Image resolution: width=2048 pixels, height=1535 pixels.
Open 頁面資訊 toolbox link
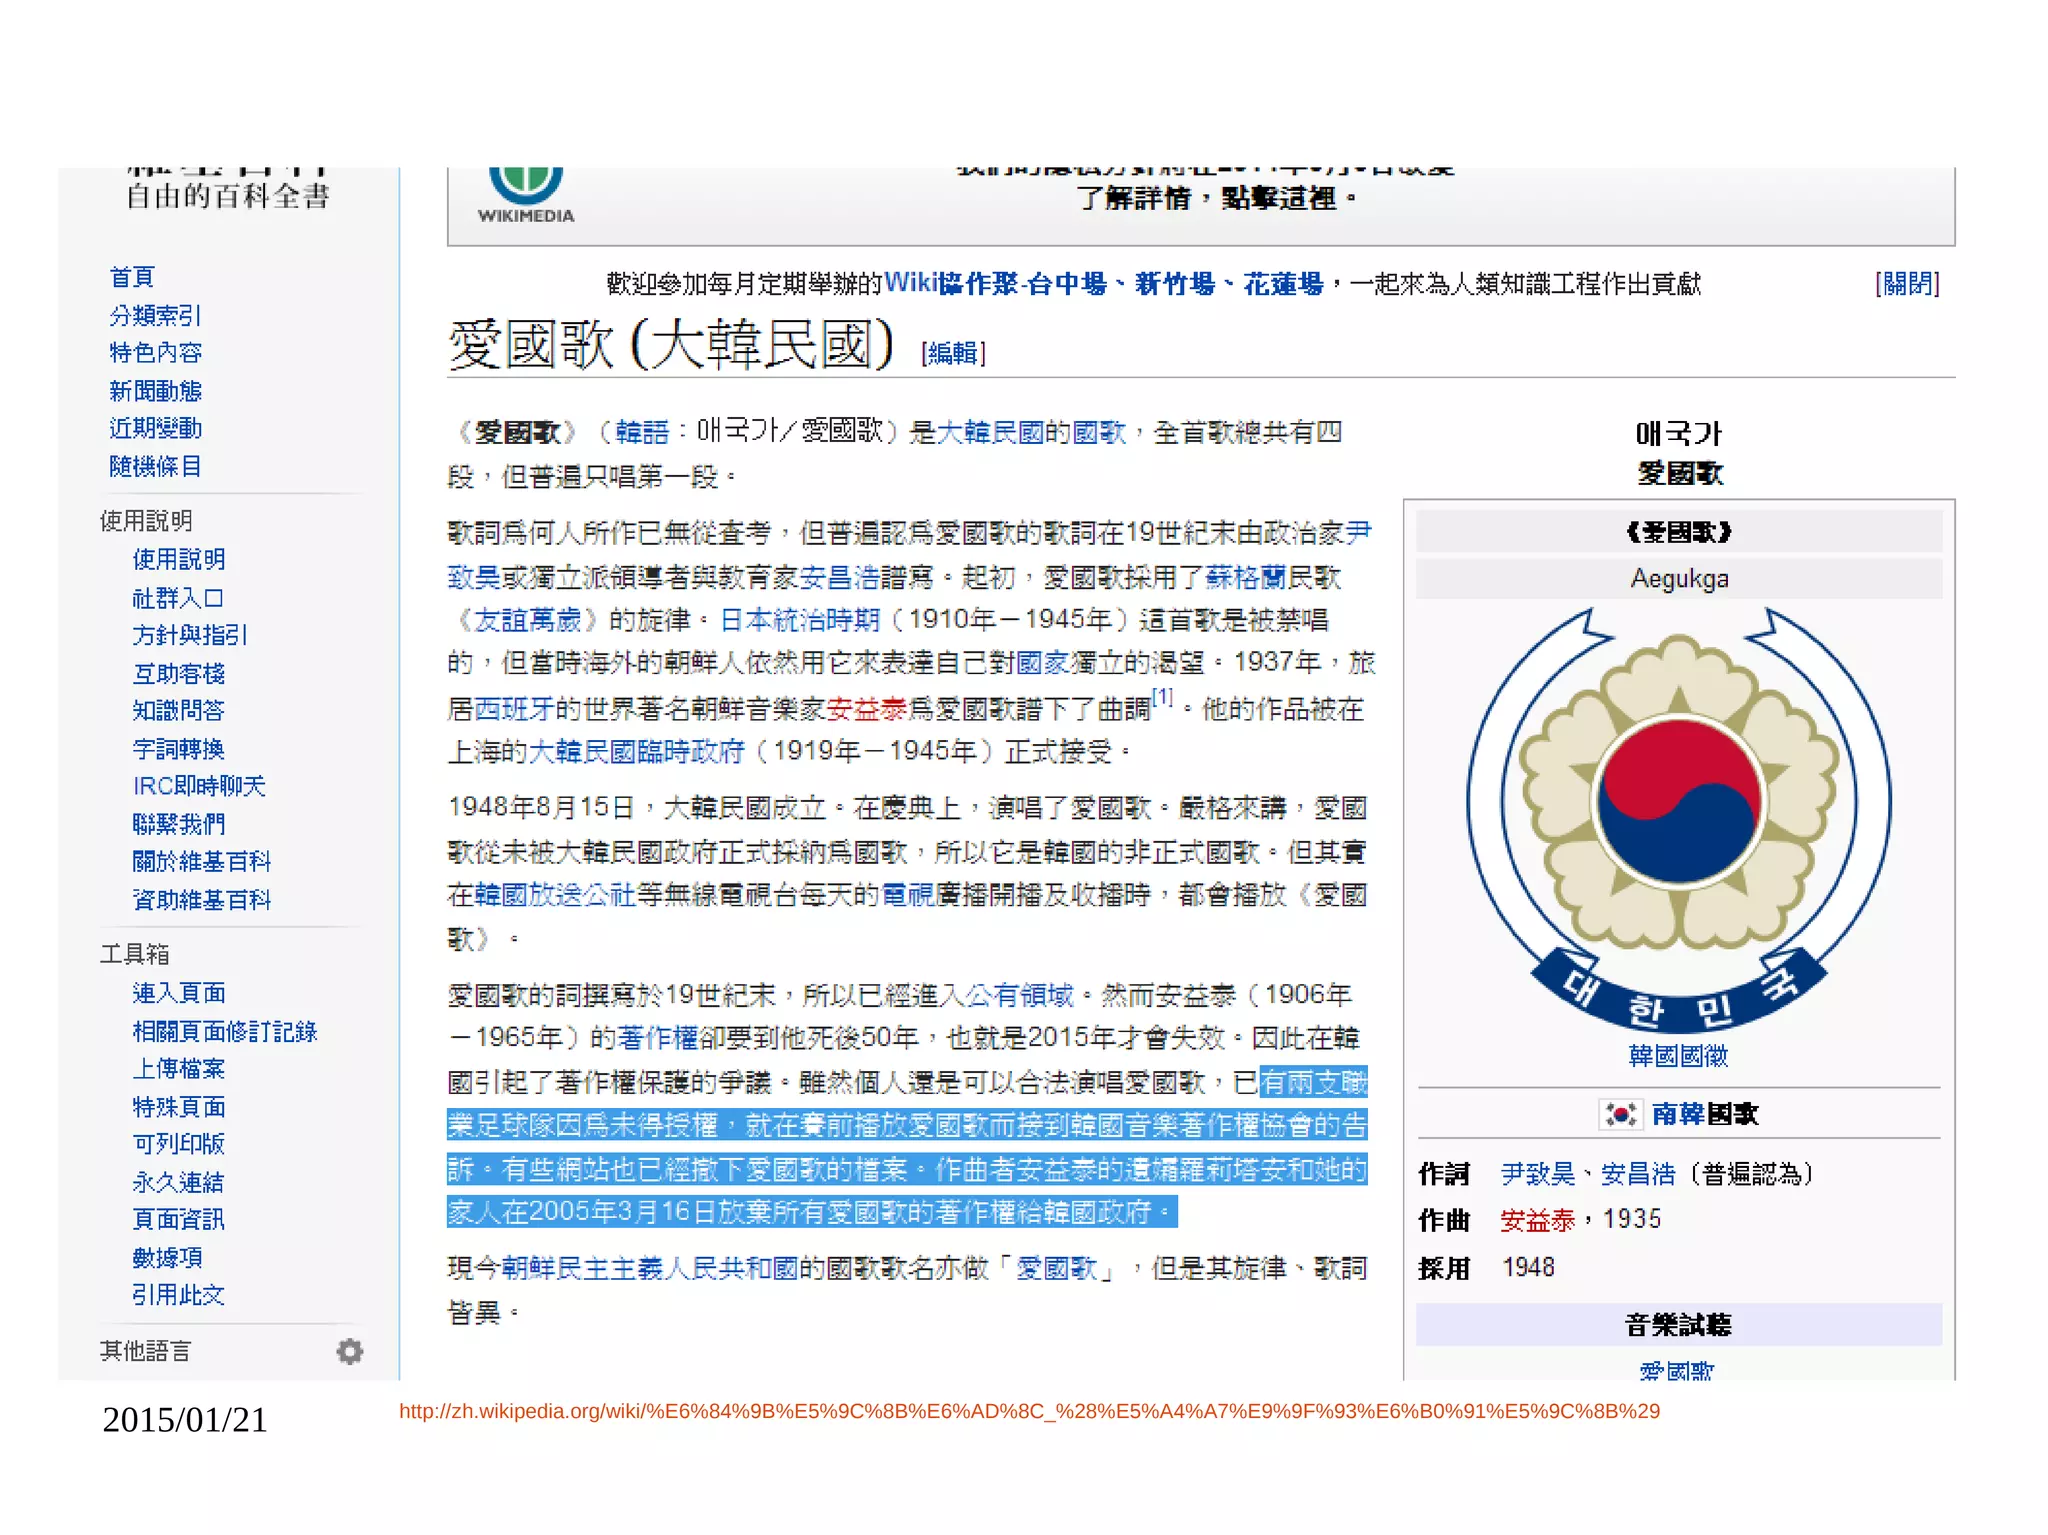179,1219
